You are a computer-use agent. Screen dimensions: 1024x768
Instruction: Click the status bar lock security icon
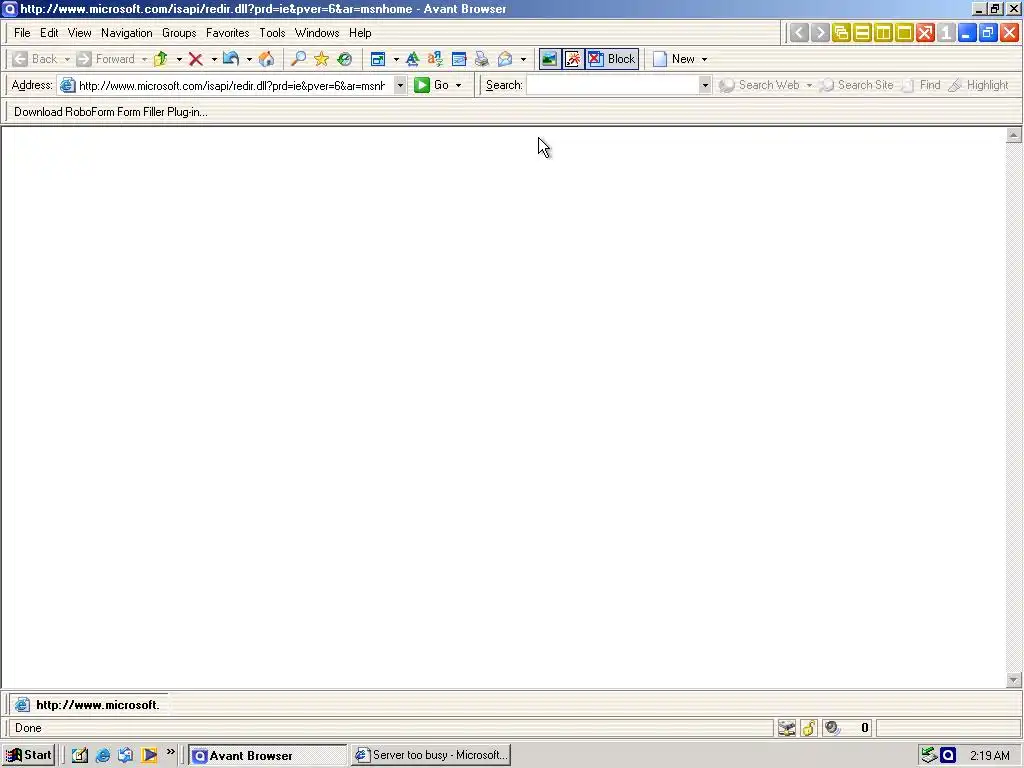click(808, 728)
